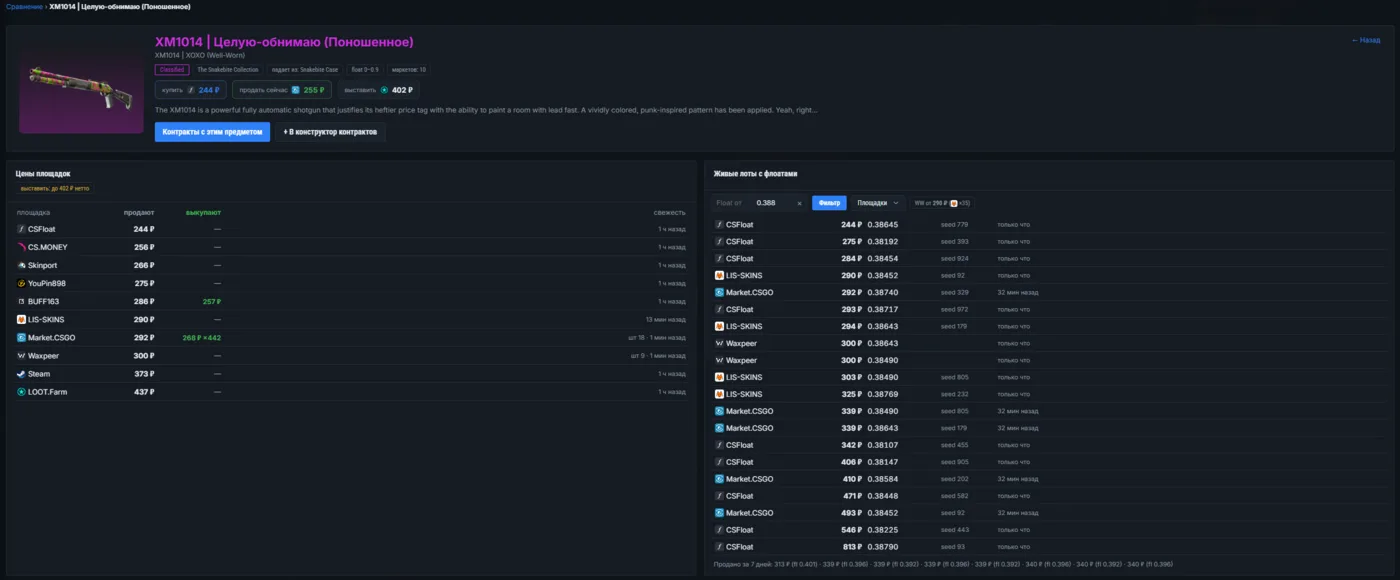Click the WW от 290 ₽ LIS-SKINS chip
The width and height of the screenshot is (1400, 580).
pos(942,203)
